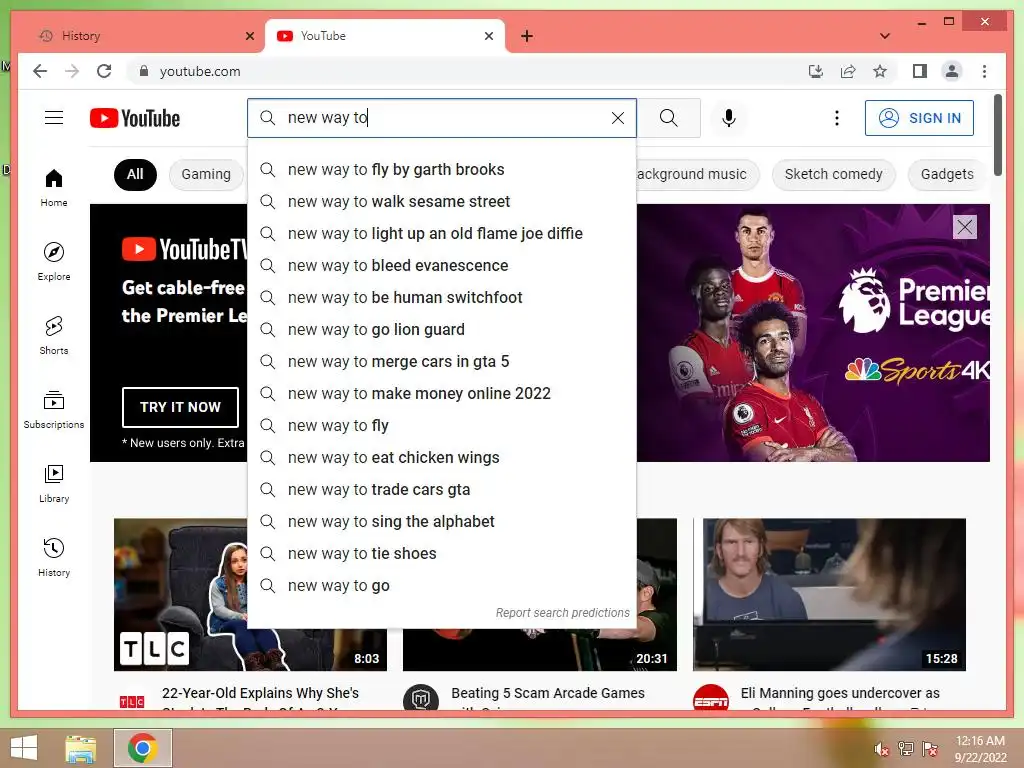
Task: Open the Windows Start button
Action: coord(24,748)
